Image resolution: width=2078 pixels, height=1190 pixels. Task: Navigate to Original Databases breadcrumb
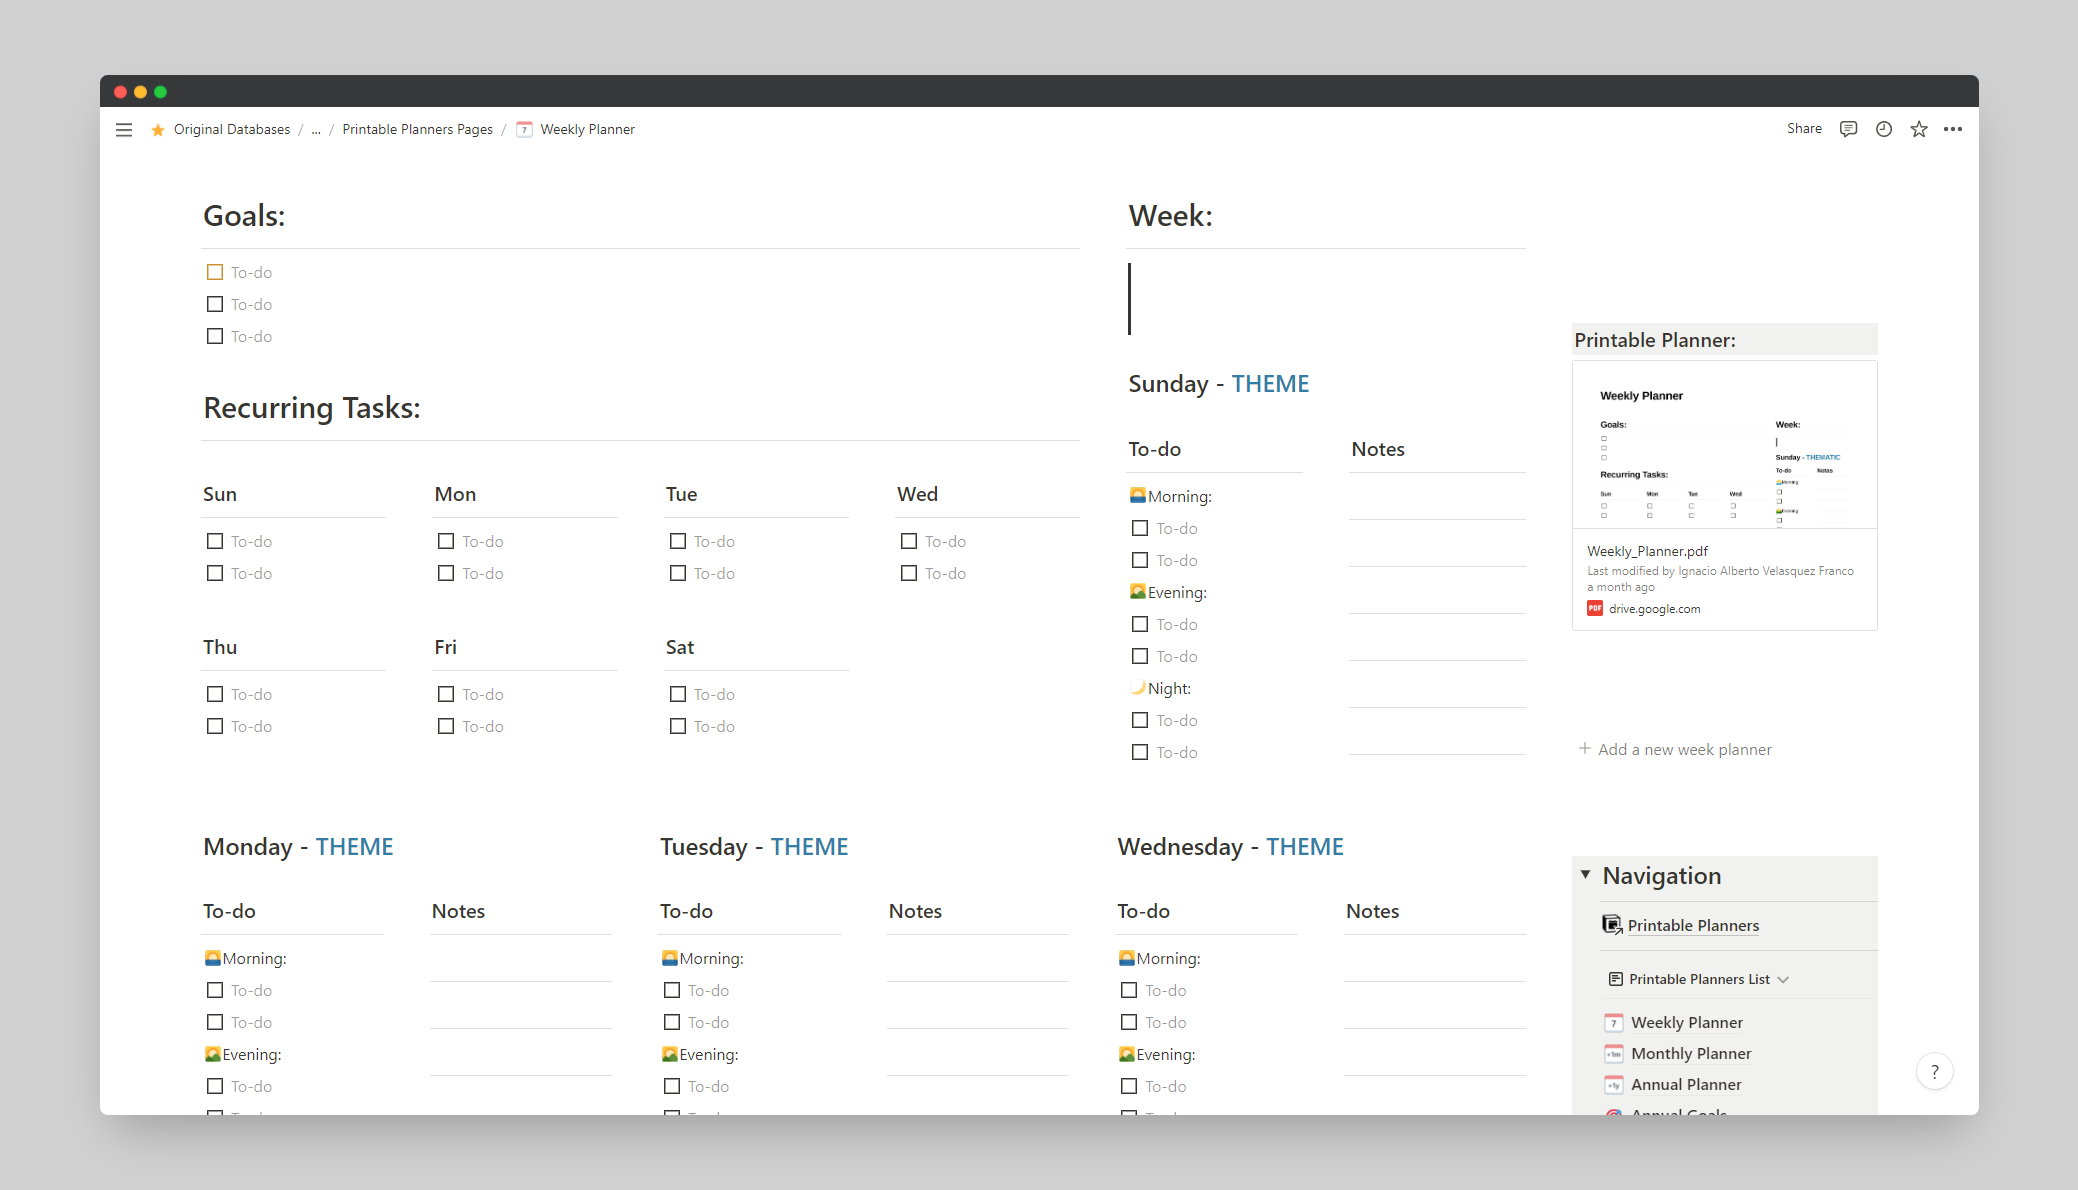coord(231,129)
